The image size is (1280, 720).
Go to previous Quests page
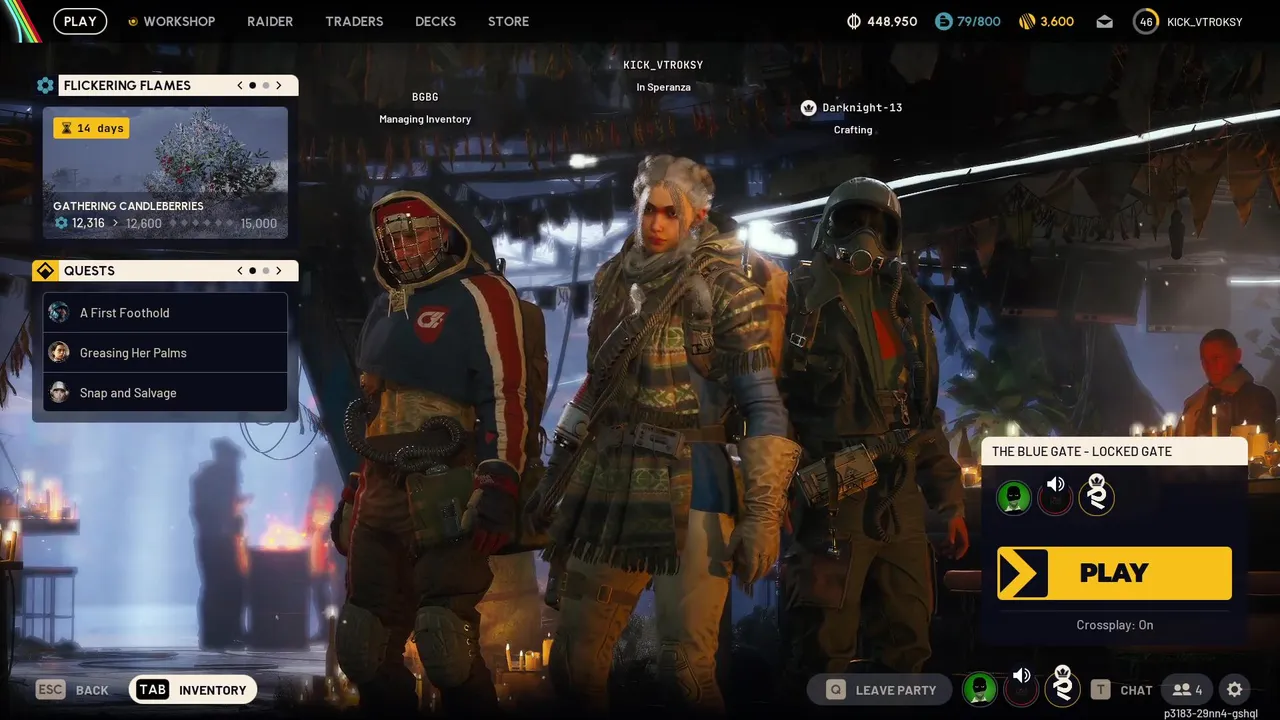click(x=240, y=271)
